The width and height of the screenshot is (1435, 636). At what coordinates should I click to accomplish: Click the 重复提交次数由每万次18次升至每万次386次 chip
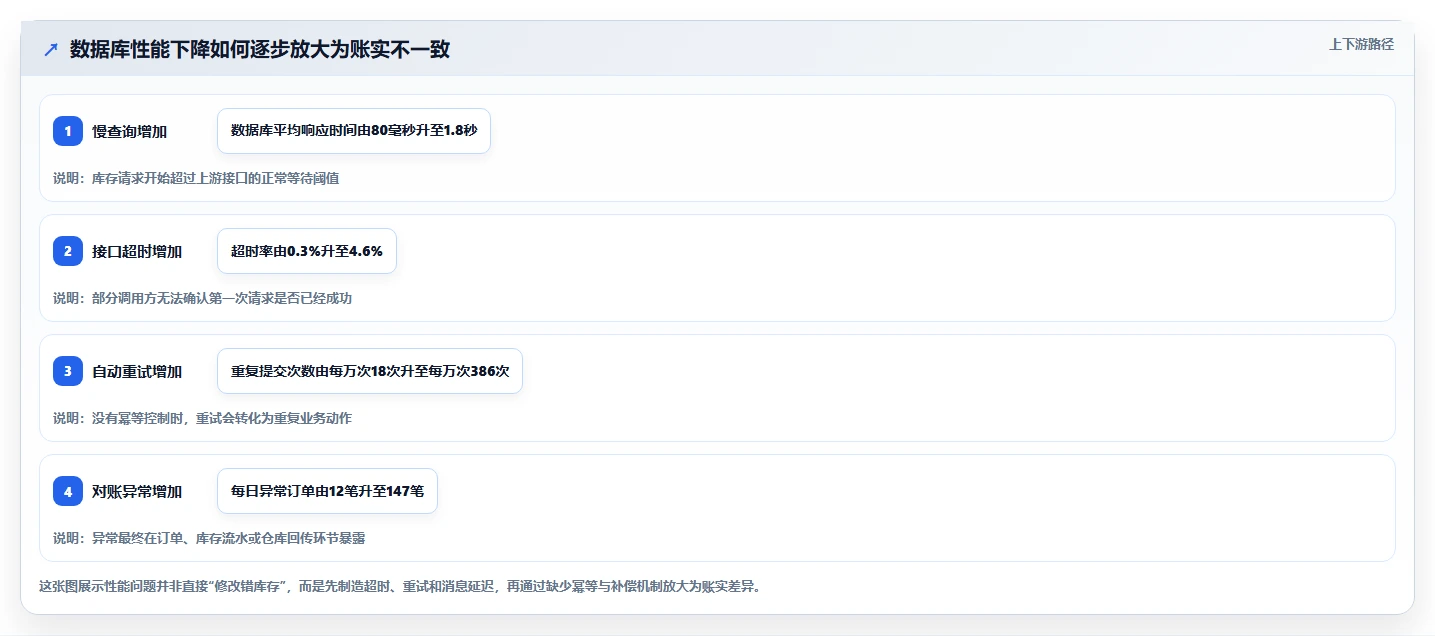[370, 371]
